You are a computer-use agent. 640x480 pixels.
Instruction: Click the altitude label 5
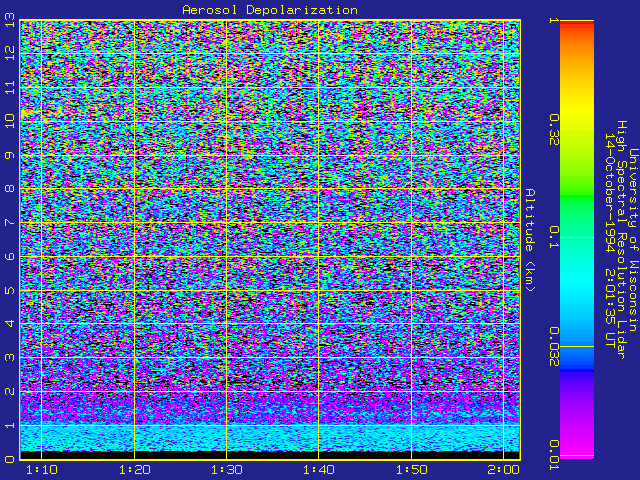point(9,290)
